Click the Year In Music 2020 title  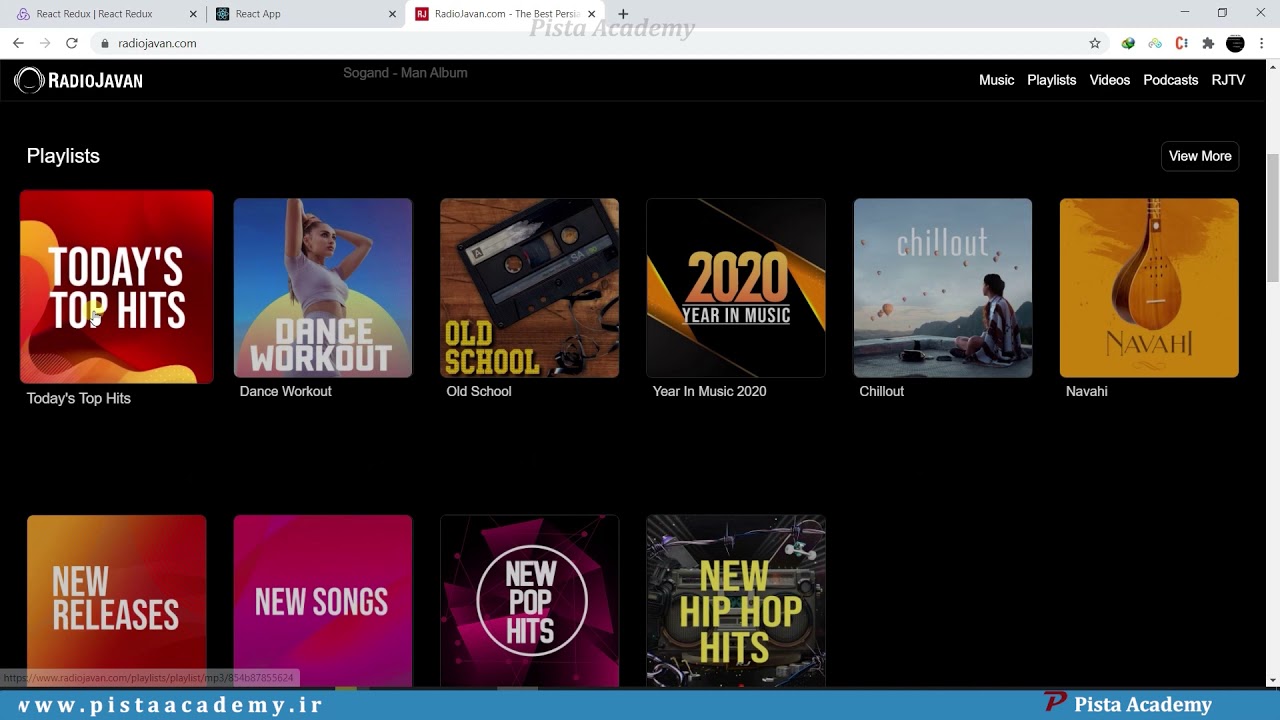[710, 391]
